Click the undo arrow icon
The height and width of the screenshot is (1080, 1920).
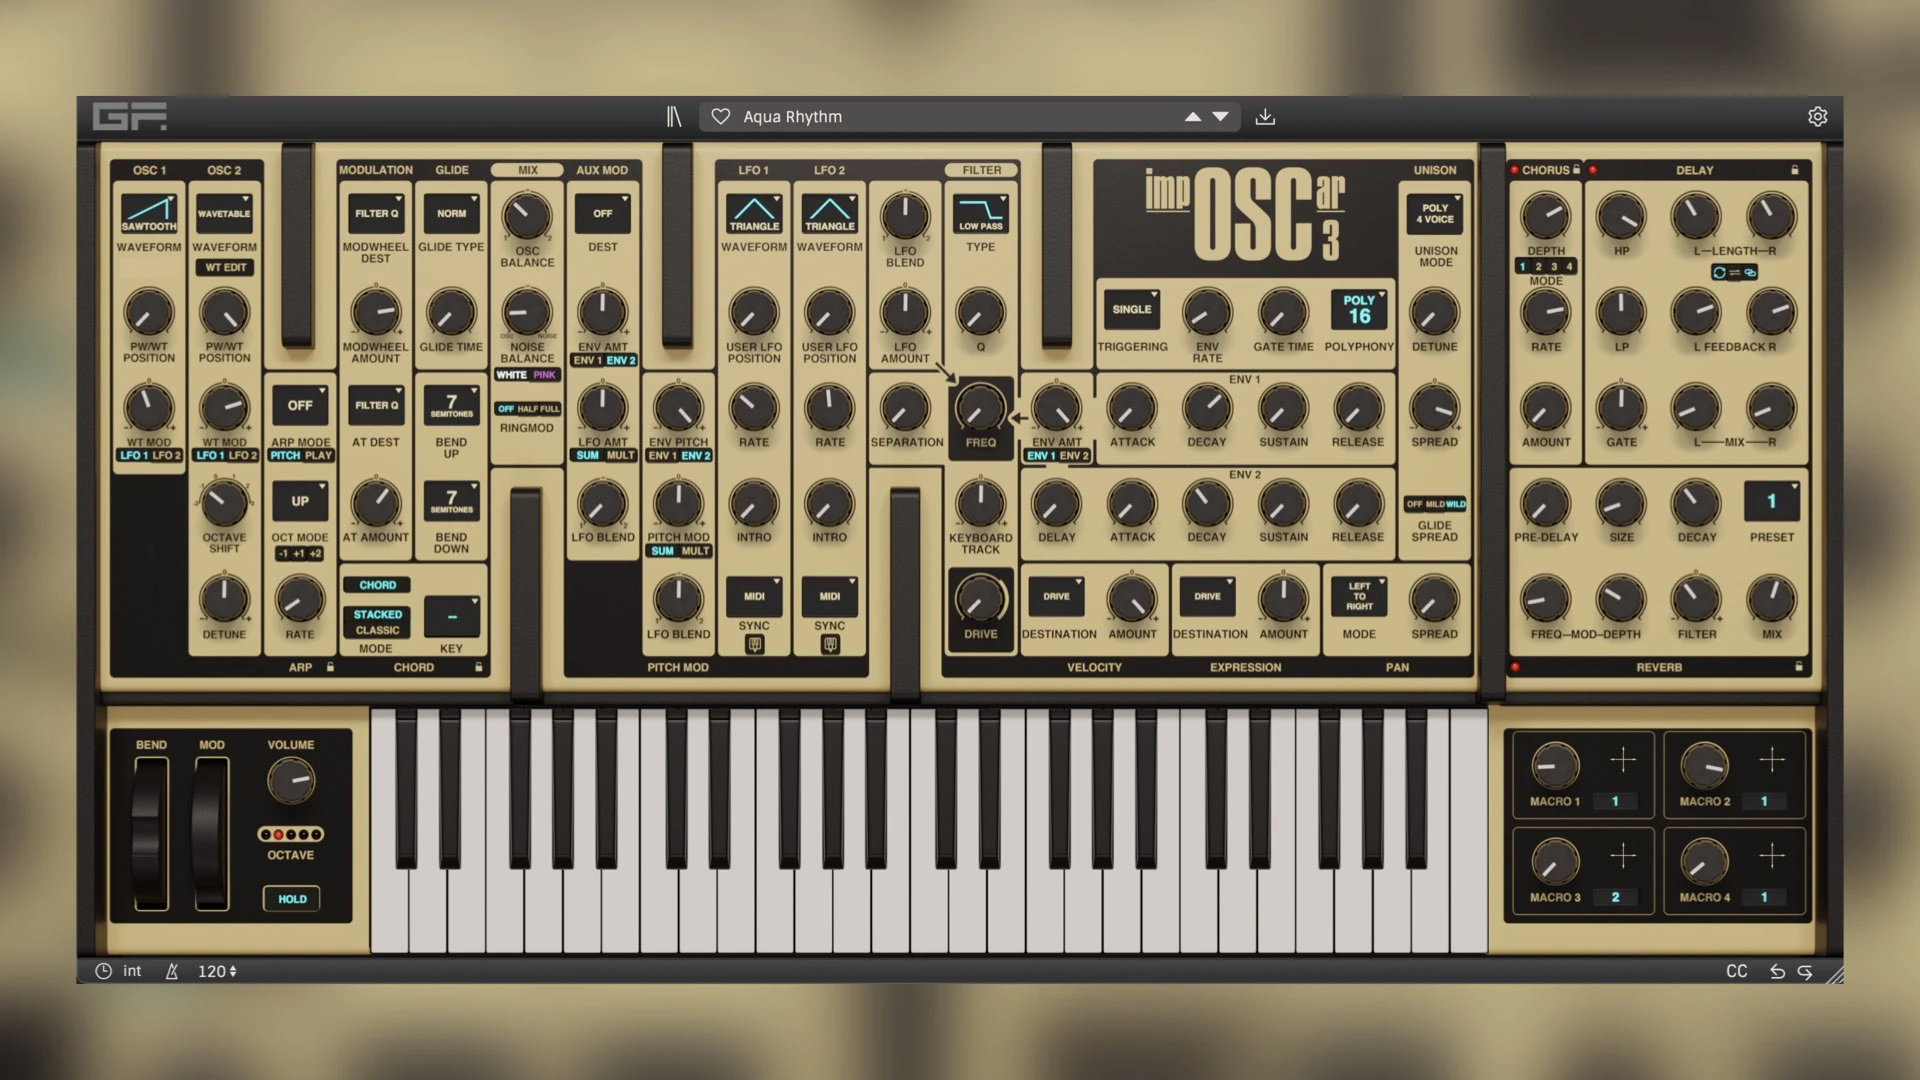tap(1777, 971)
